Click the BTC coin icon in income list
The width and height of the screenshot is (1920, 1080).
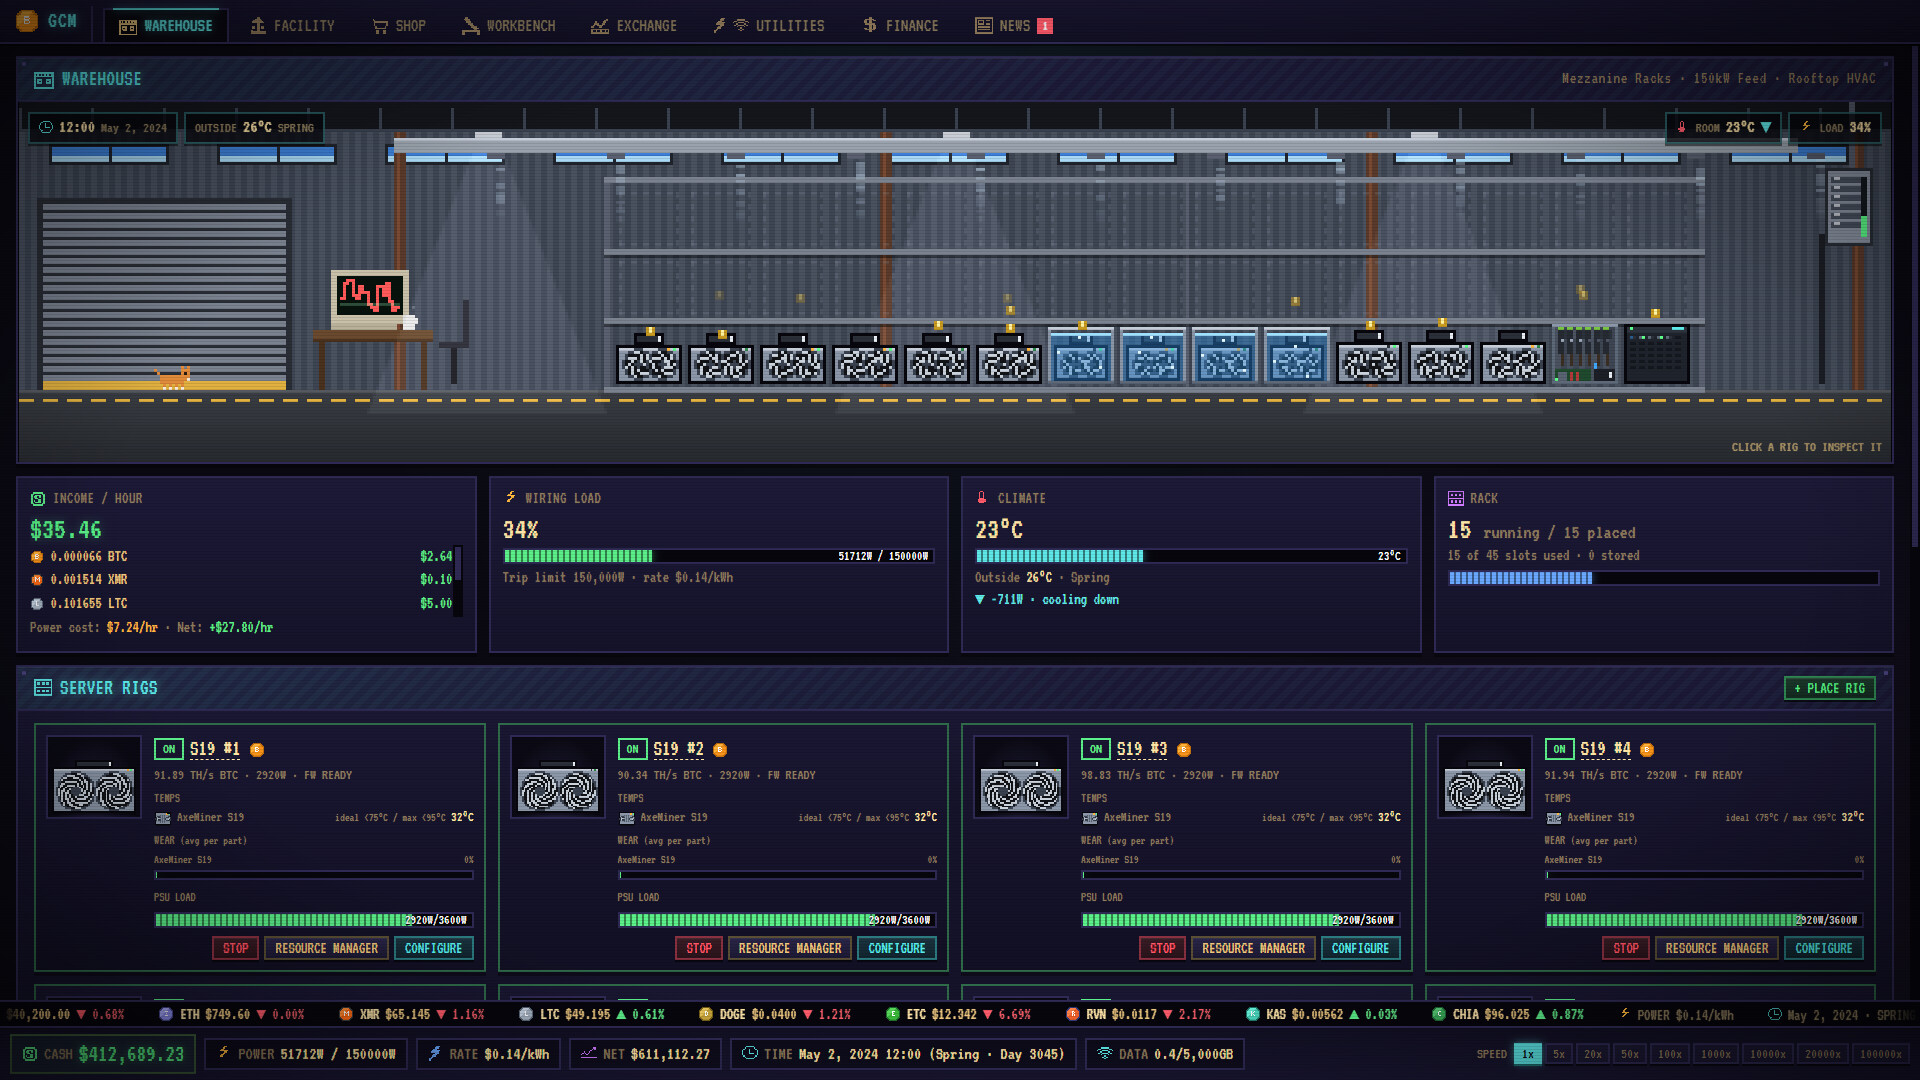[37, 557]
